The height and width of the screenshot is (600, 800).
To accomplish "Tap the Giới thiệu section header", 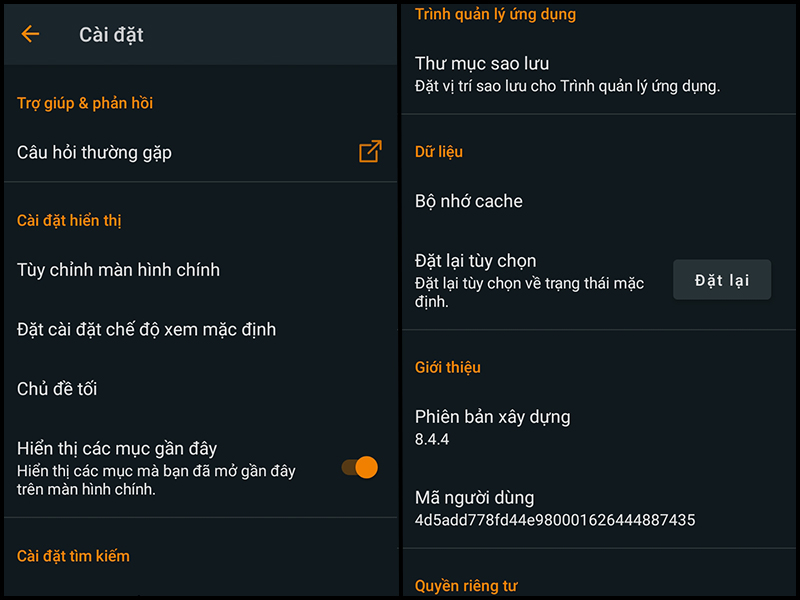I will coord(448,367).
